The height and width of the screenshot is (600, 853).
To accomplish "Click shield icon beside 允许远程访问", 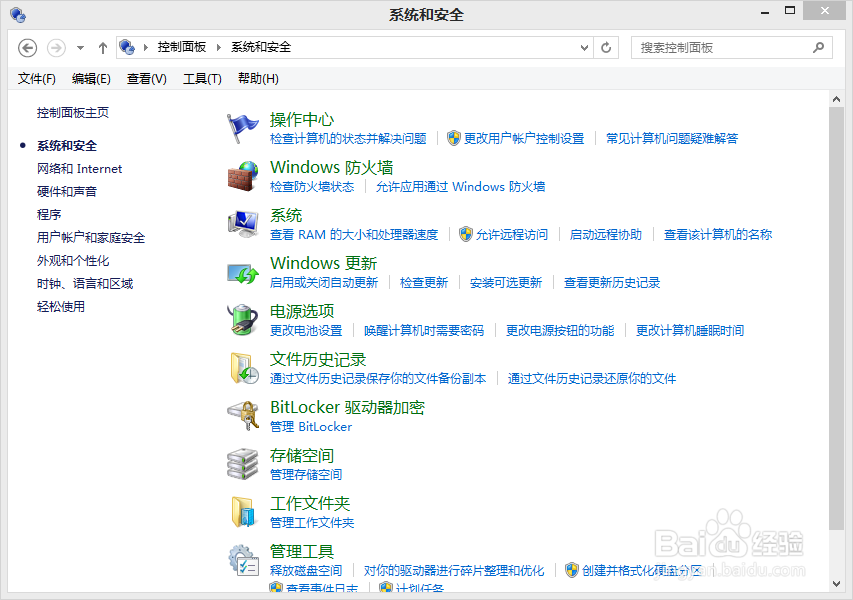I will pyautogui.click(x=466, y=234).
